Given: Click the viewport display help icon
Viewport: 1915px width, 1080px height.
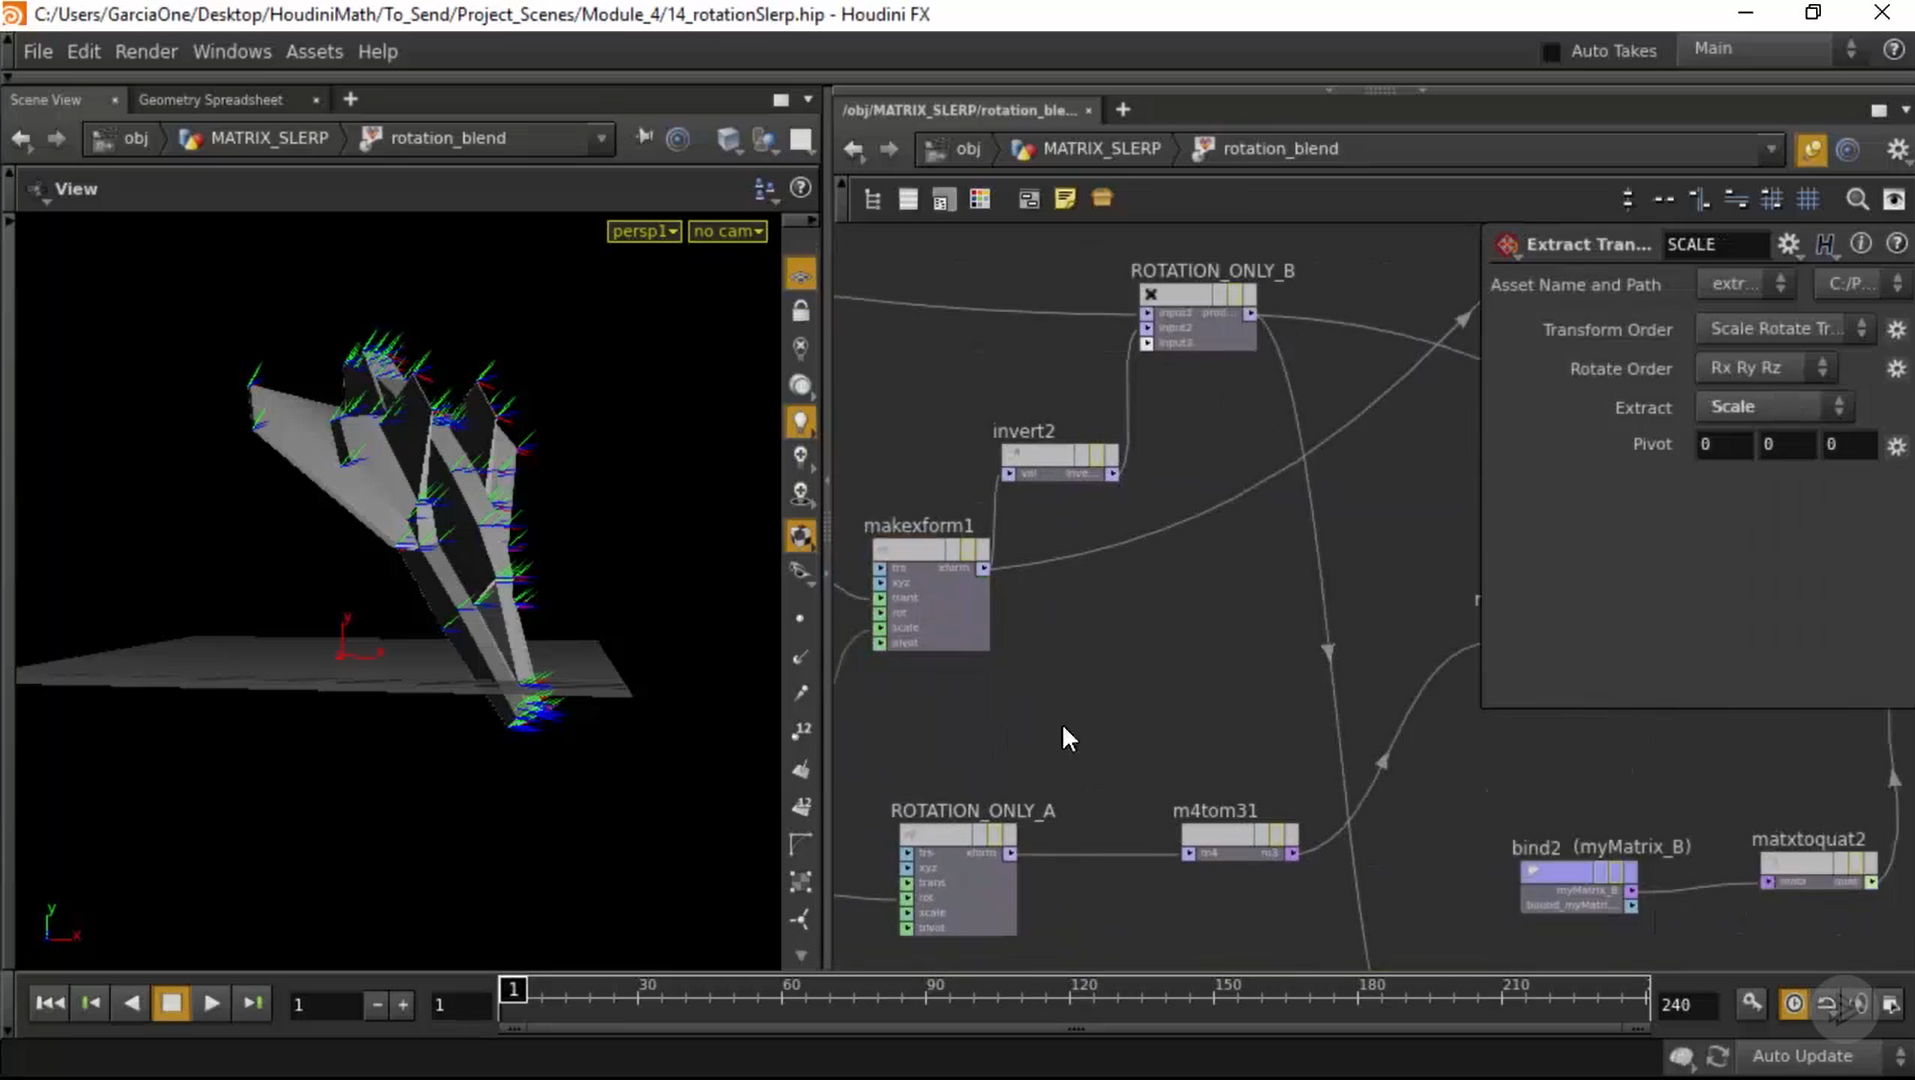Looking at the screenshot, I should [801, 188].
